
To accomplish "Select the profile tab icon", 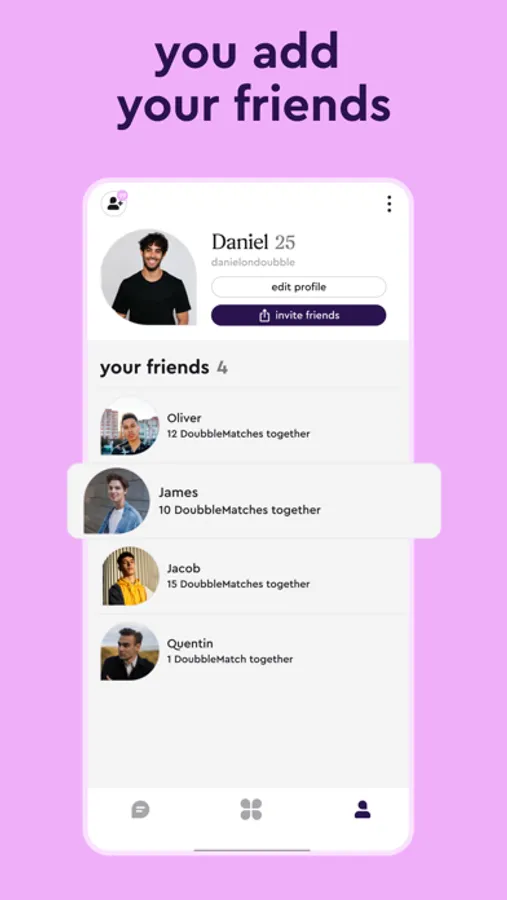I will point(362,809).
